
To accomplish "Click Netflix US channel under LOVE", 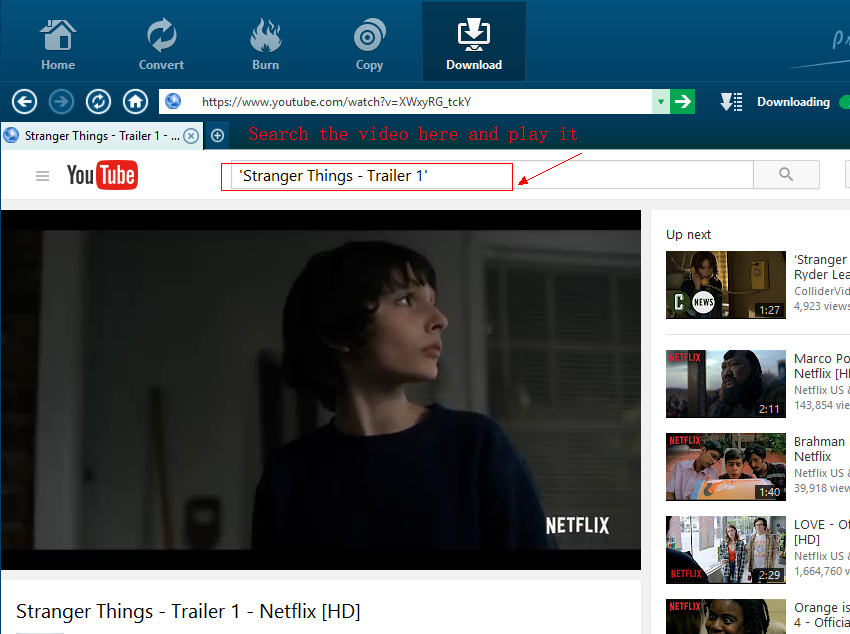I will [822, 556].
